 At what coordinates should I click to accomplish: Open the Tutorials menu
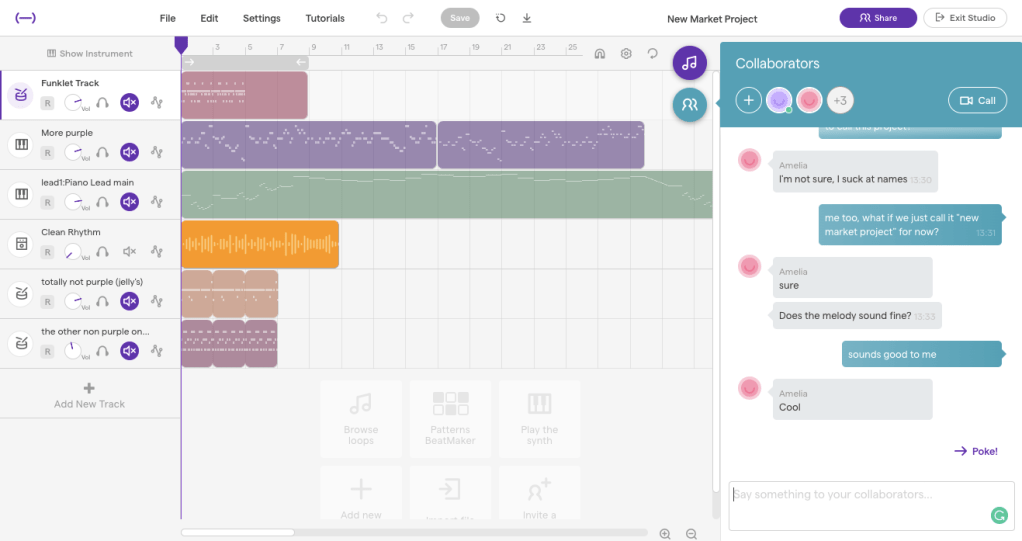325,18
